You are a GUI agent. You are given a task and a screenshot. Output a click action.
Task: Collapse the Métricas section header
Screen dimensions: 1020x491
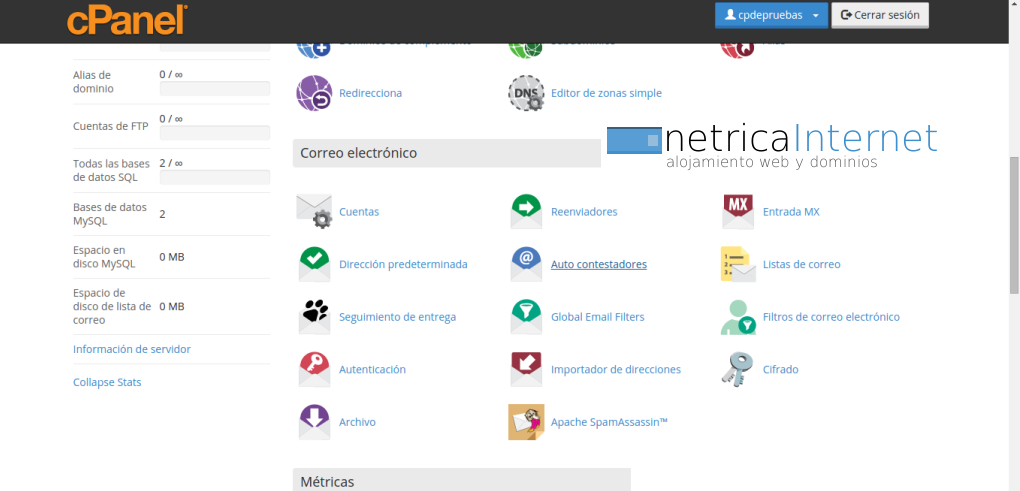point(461,481)
